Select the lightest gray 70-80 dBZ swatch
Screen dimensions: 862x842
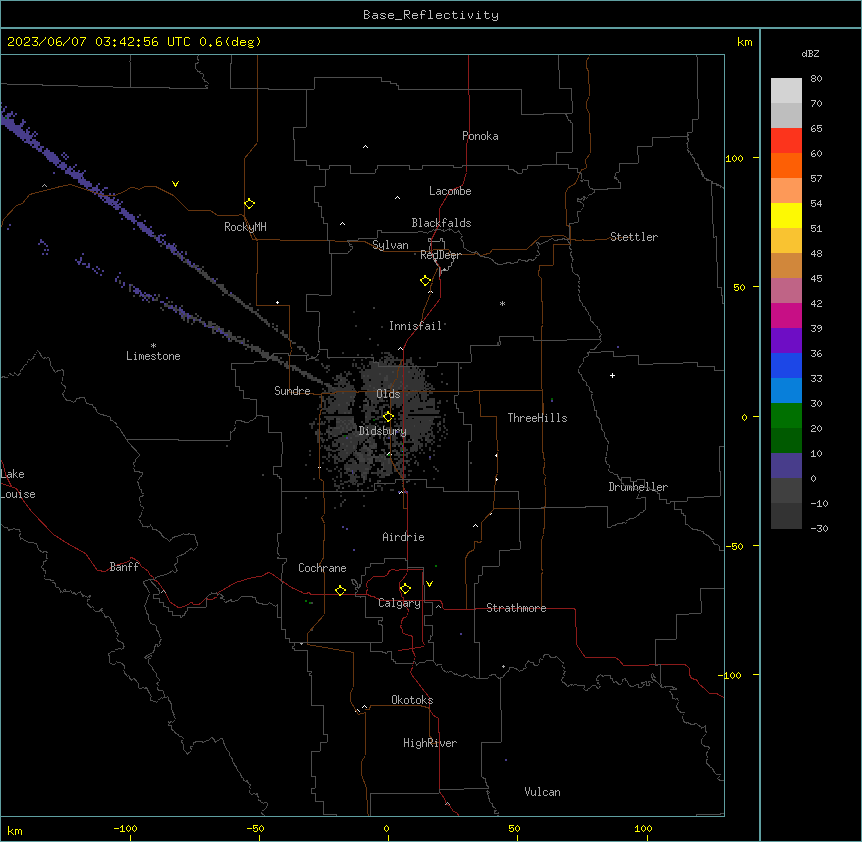pos(786,90)
